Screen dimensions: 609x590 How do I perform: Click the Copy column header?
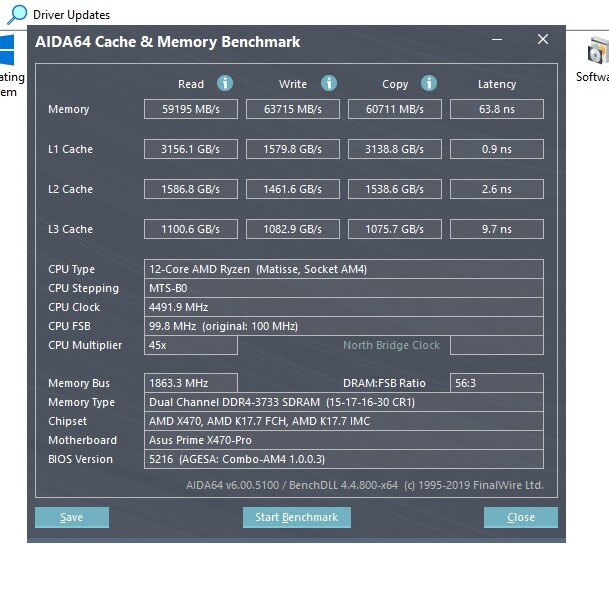[395, 84]
